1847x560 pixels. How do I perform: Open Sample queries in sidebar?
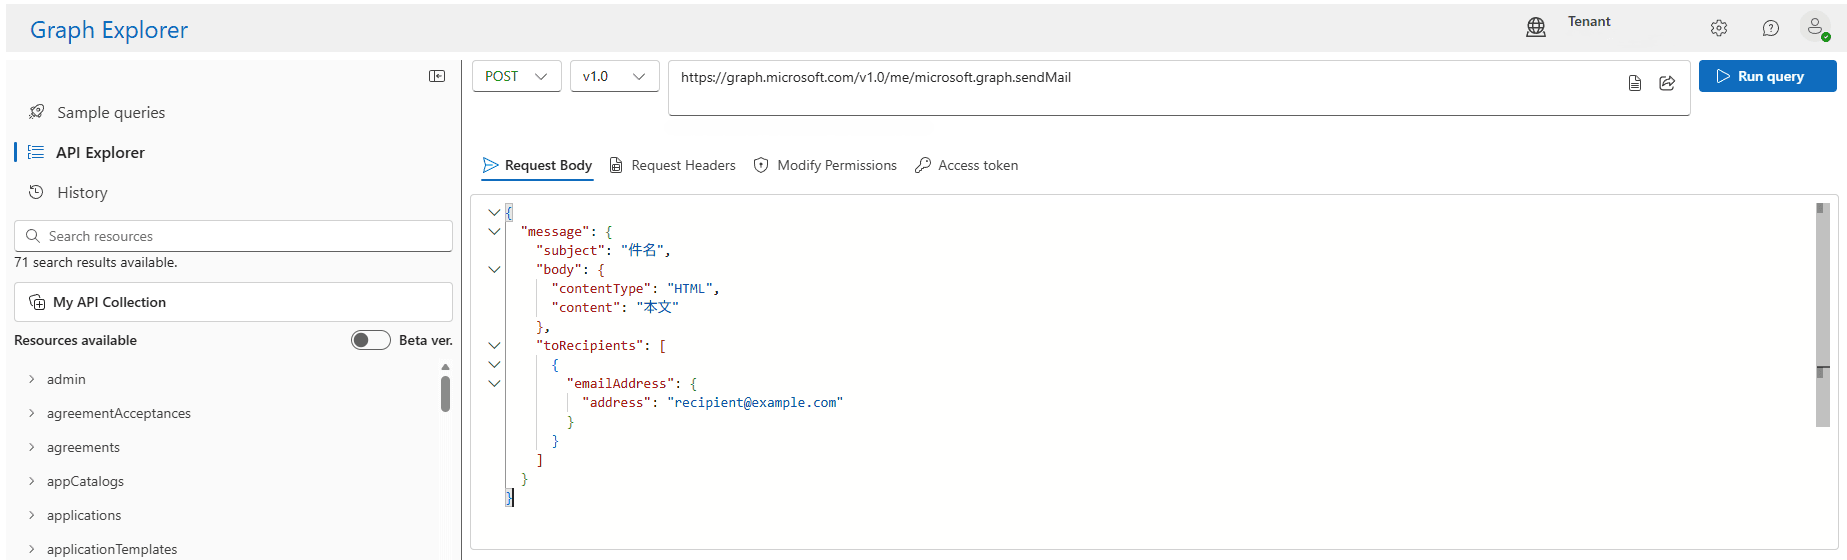(110, 112)
